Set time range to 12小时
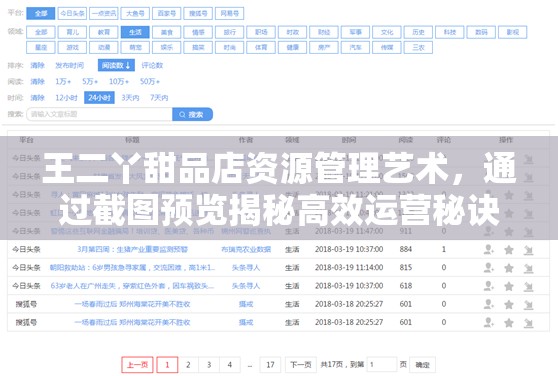The width and height of the screenshot is (558, 376). (x=67, y=98)
